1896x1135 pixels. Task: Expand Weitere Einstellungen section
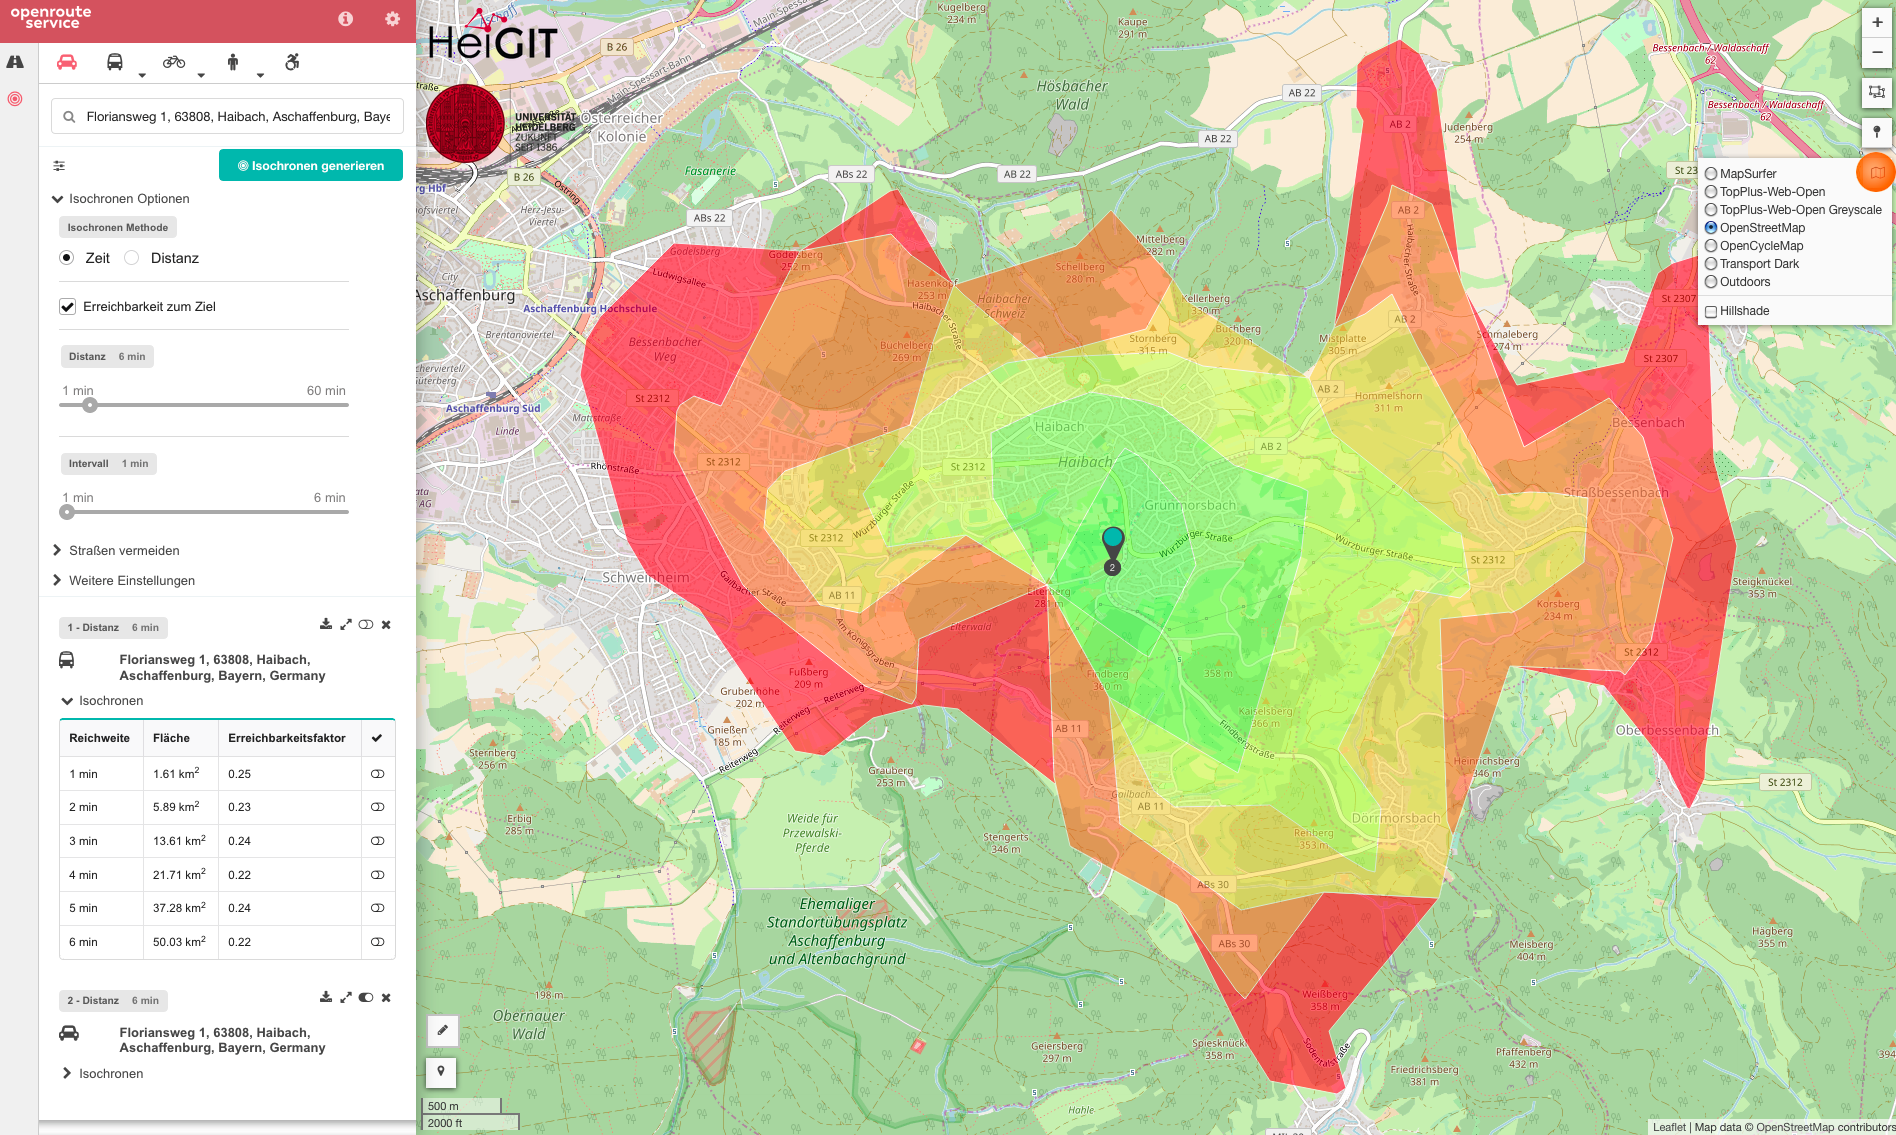coord(131,581)
